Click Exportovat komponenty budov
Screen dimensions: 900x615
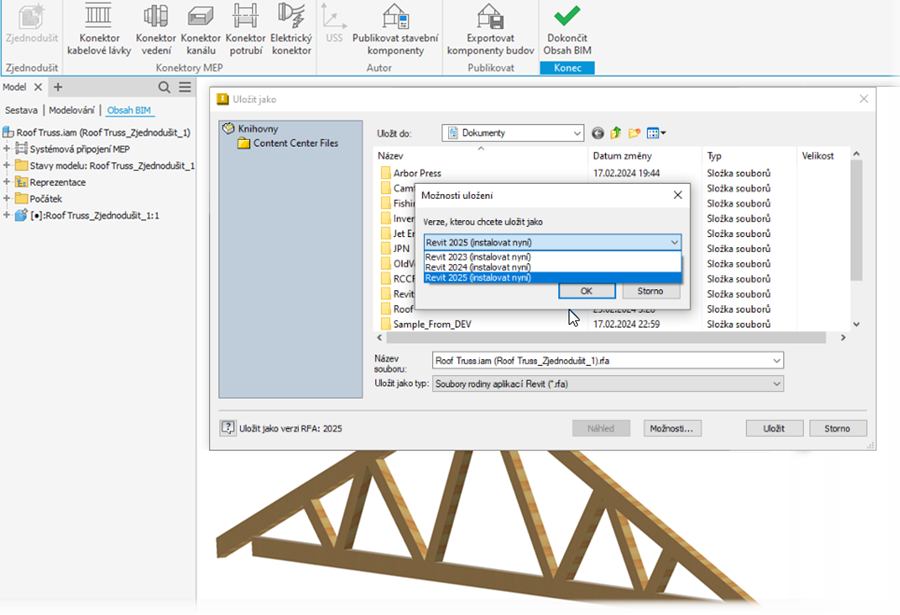490,30
